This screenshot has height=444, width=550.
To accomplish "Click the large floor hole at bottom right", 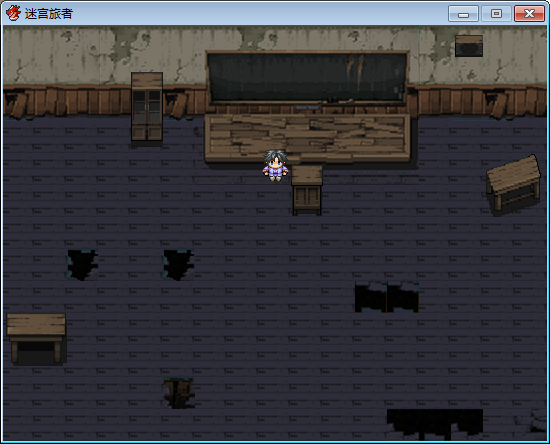I will (x=435, y=424).
